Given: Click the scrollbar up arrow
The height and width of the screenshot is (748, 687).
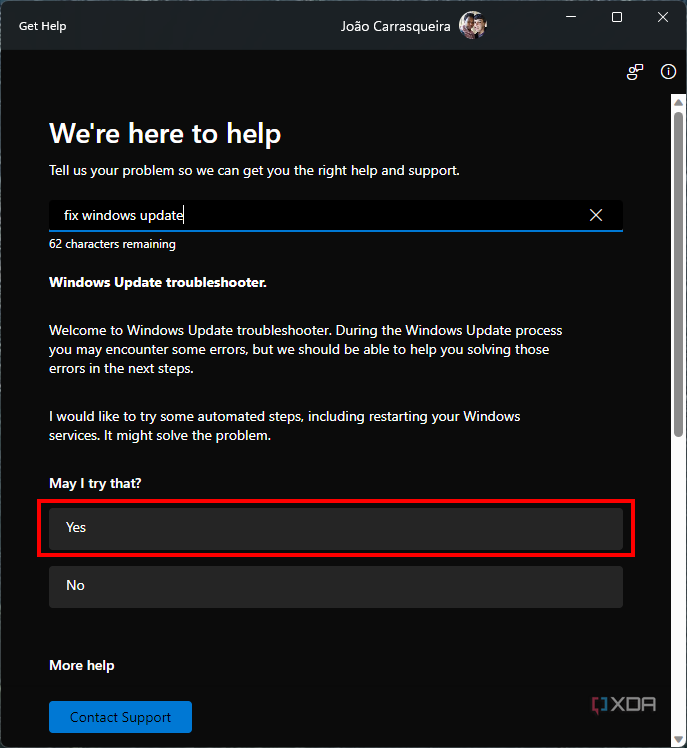Looking at the screenshot, I should point(678,102).
